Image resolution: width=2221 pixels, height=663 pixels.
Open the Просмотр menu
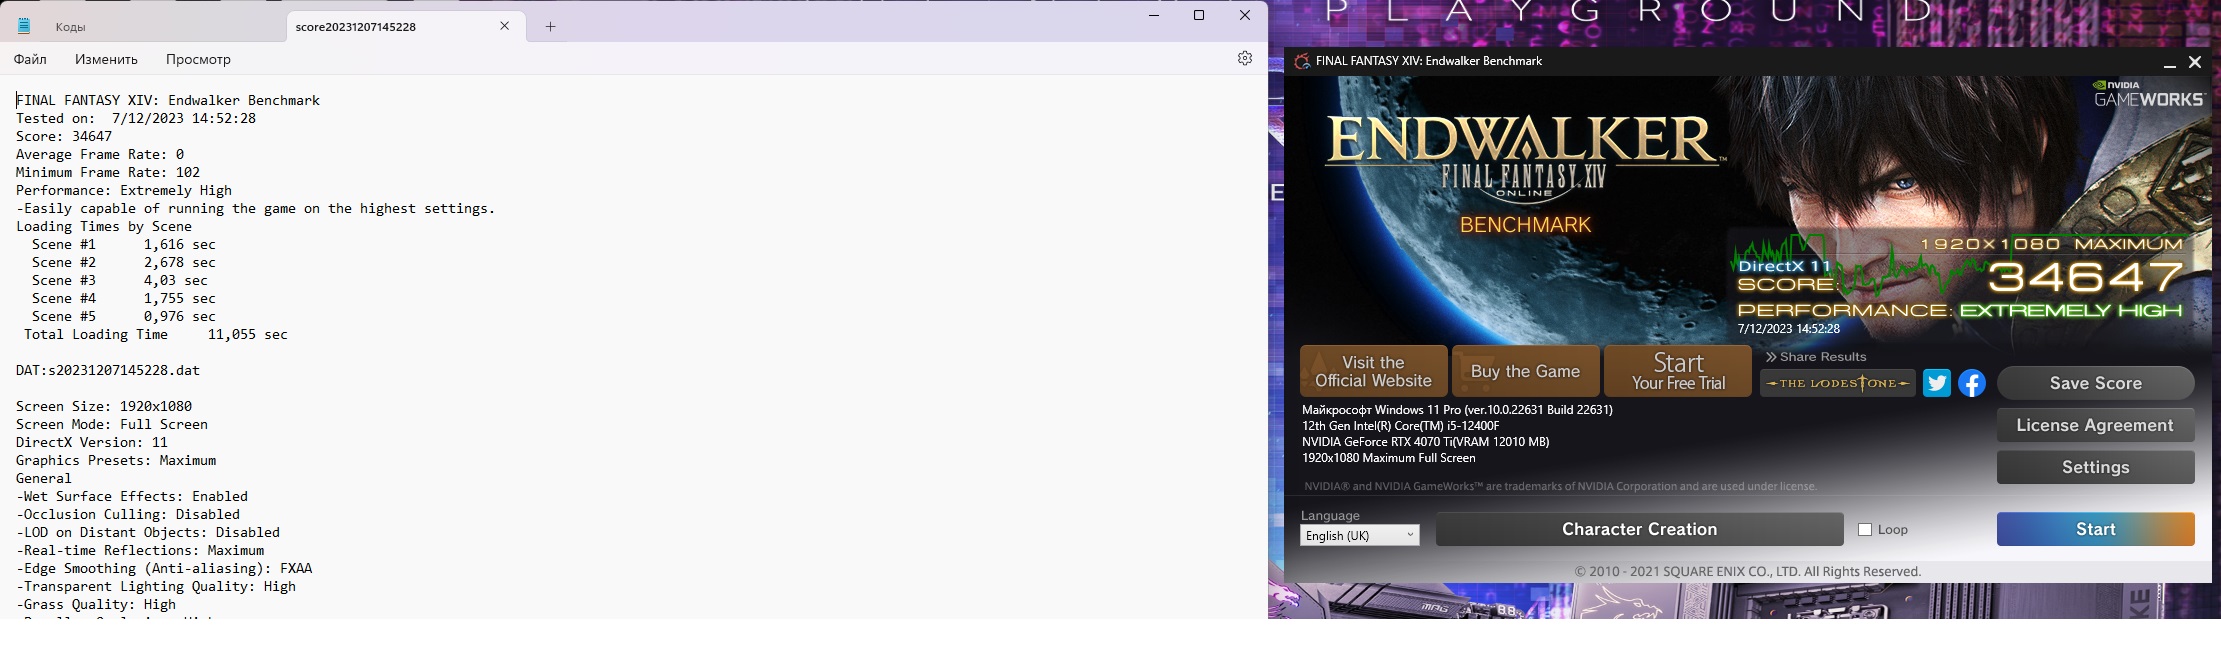click(x=198, y=59)
